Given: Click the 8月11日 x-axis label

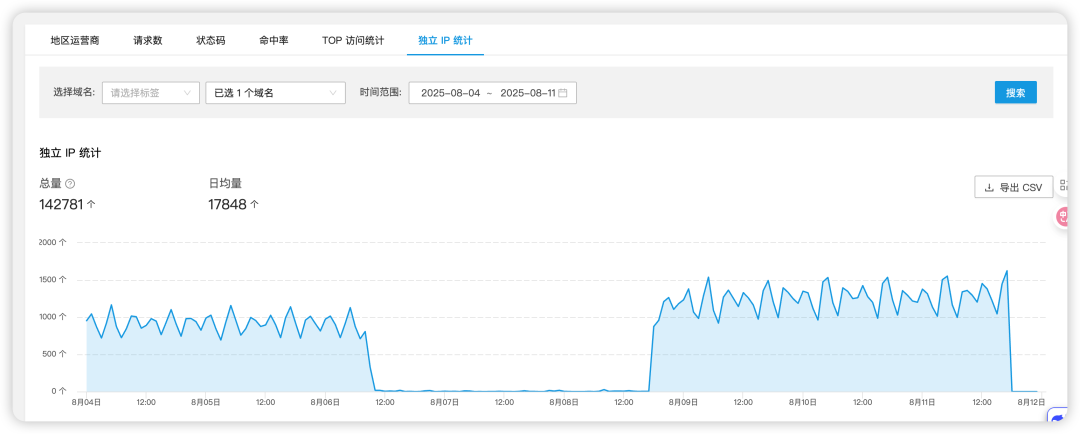Looking at the screenshot, I should (922, 402).
